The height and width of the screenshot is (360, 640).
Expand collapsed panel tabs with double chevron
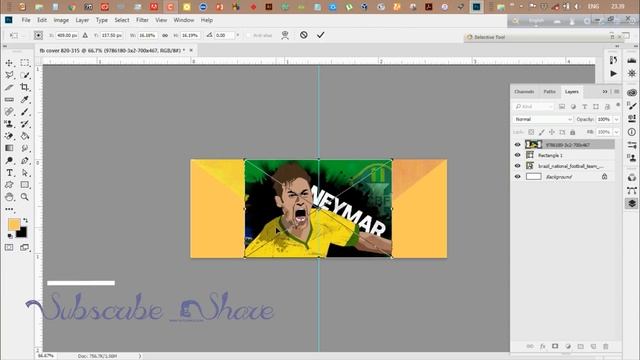[x=605, y=91]
